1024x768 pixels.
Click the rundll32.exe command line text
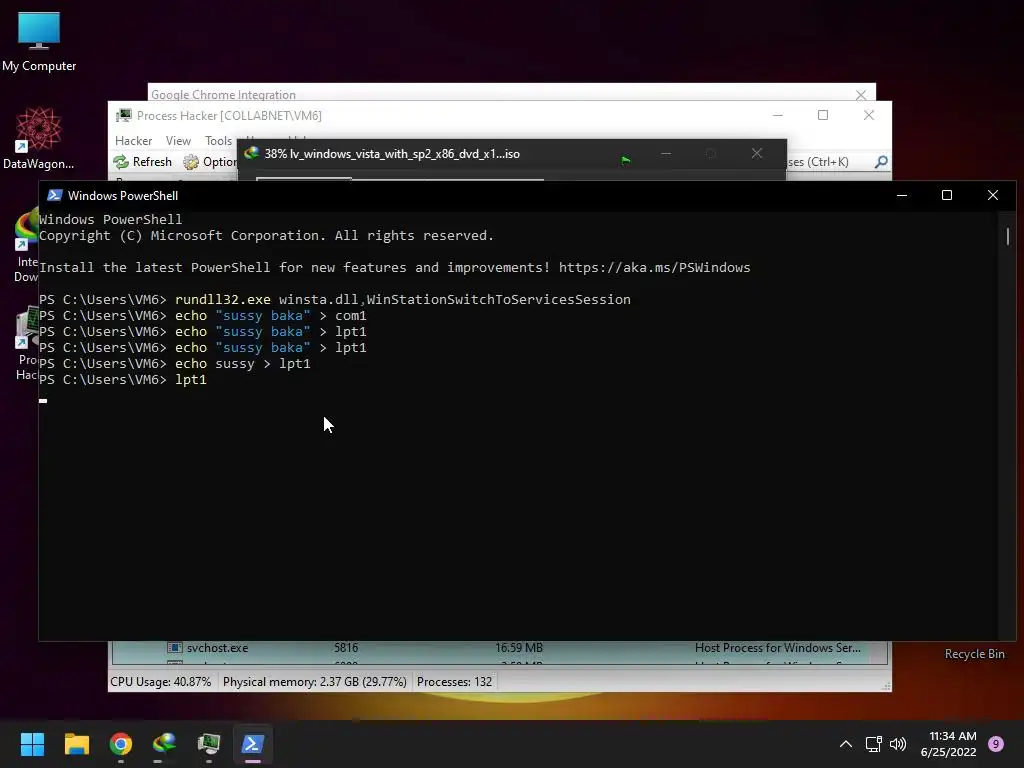pyautogui.click(x=402, y=300)
